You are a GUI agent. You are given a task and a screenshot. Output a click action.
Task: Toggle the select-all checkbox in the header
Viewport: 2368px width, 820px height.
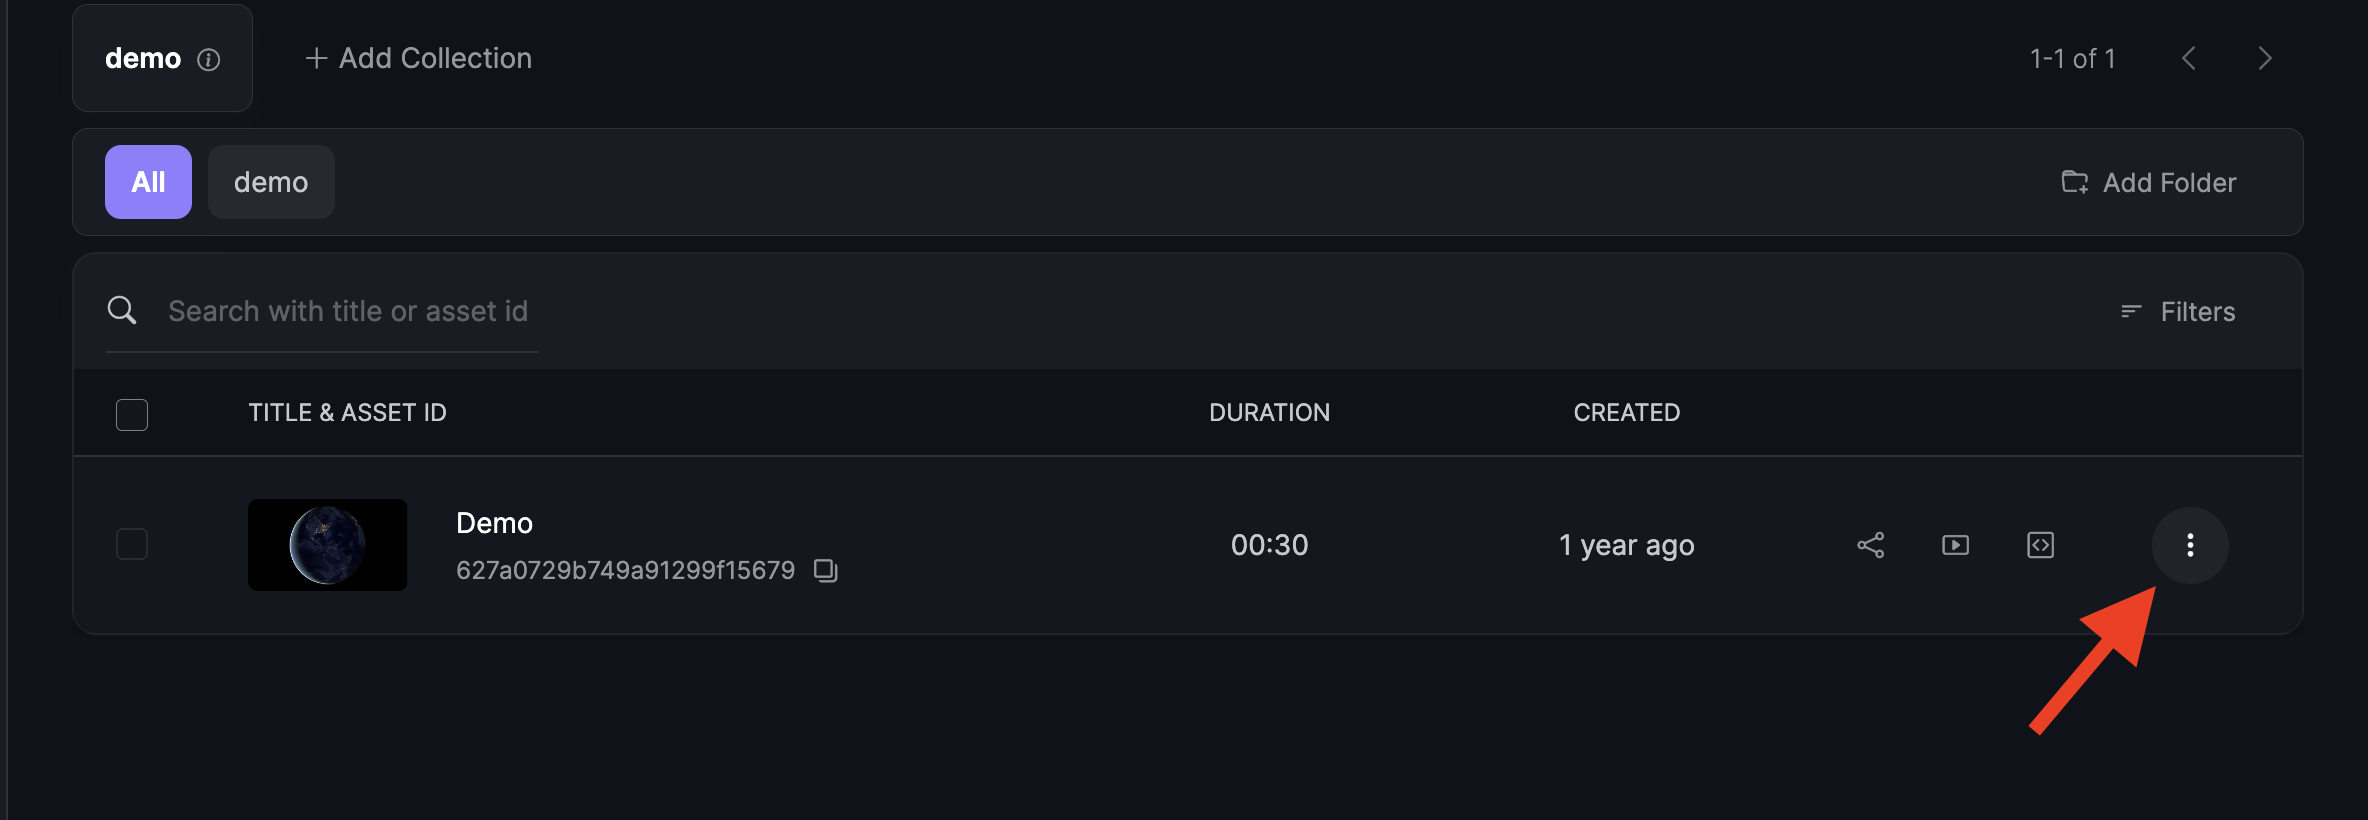[132, 414]
